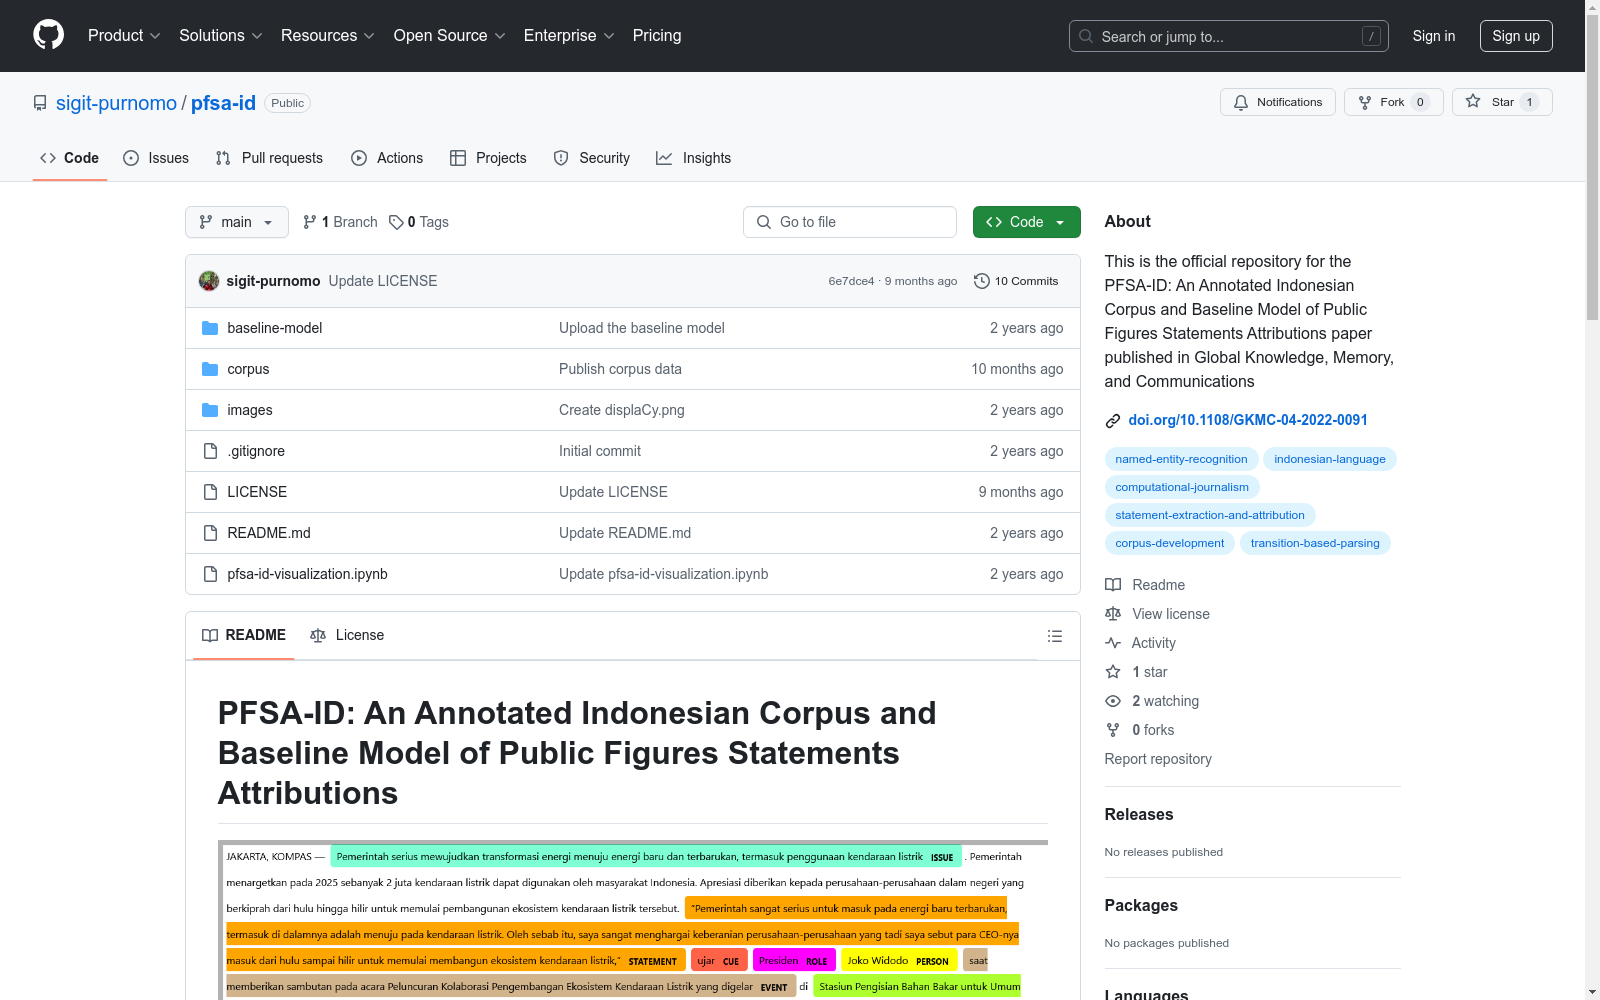Click the sigit-purnomo avatar in commit bar

coord(209,281)
